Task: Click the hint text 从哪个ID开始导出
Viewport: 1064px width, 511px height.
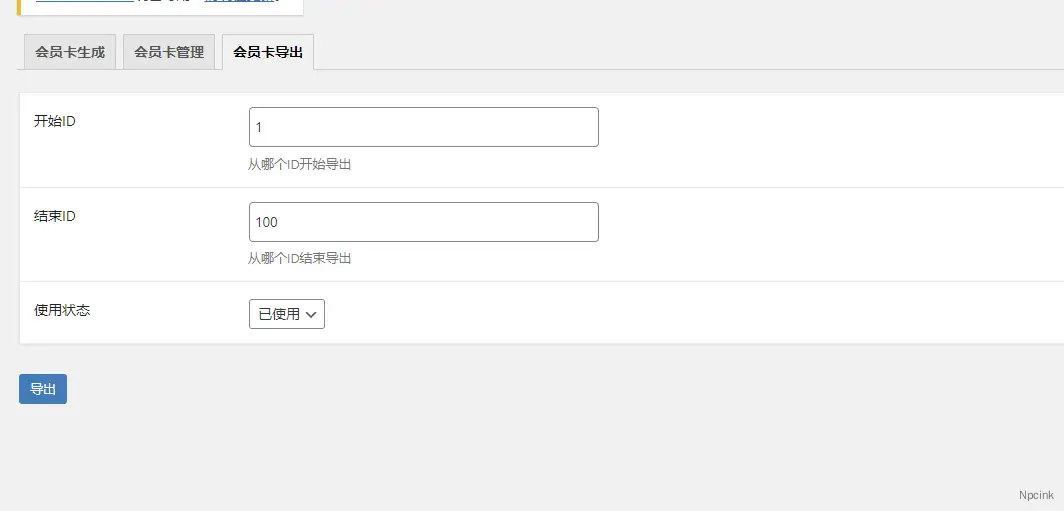Action: [299, 164]
